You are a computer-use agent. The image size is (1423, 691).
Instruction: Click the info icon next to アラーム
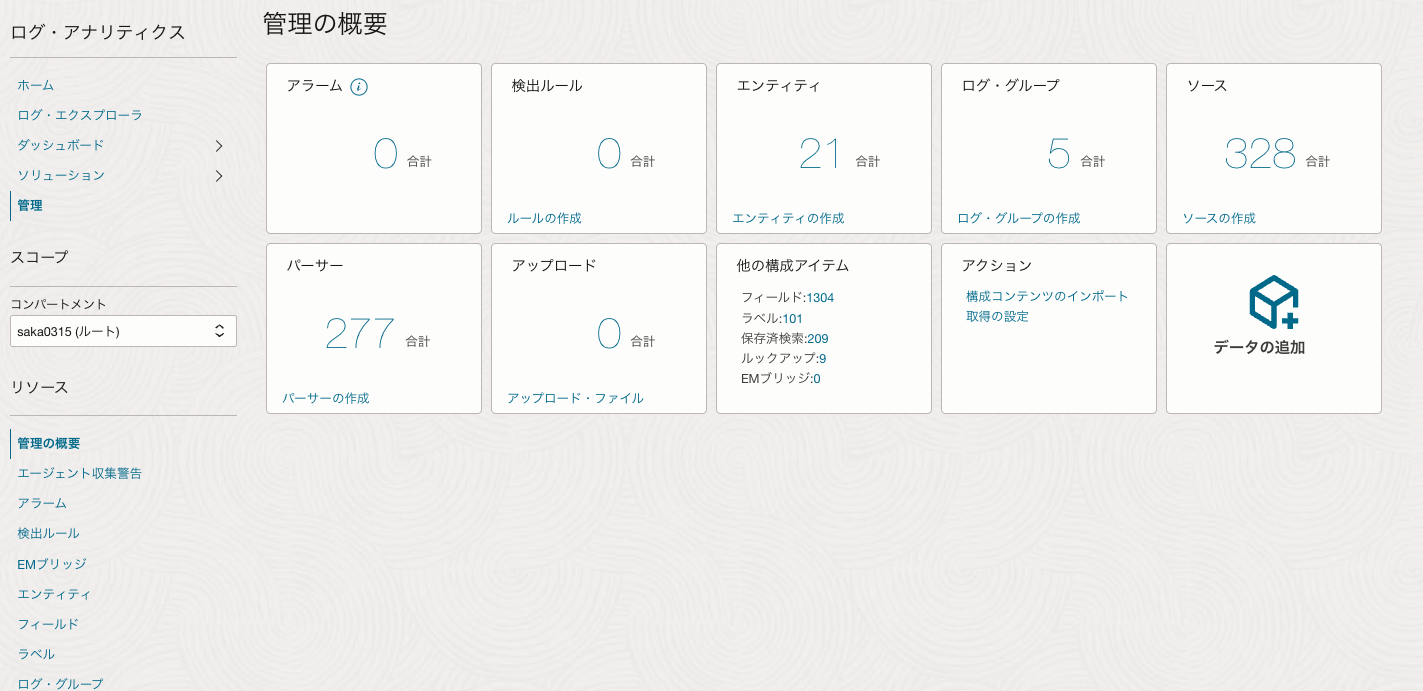click(358, 86)
